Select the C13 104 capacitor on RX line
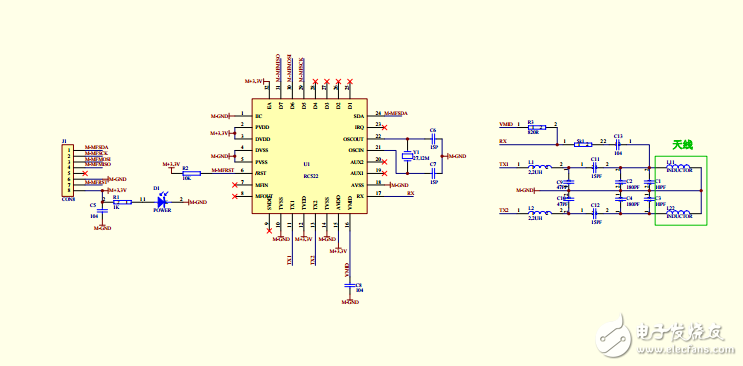743x366 pixels. point(618,144)
